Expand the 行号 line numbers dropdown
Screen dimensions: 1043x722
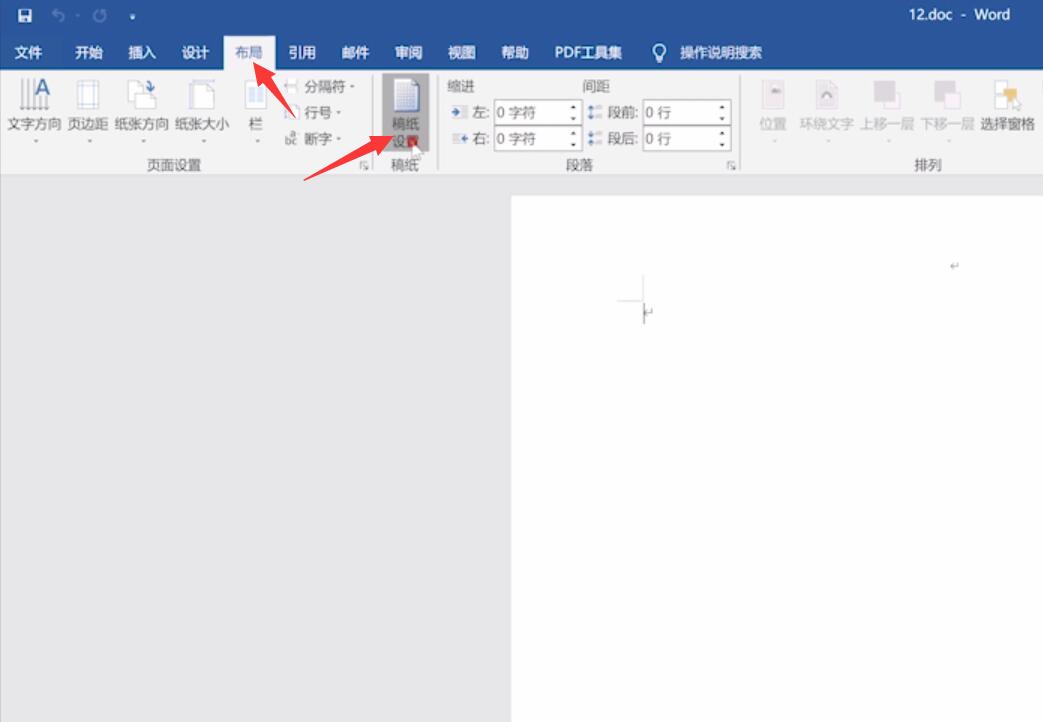(313, 112)
